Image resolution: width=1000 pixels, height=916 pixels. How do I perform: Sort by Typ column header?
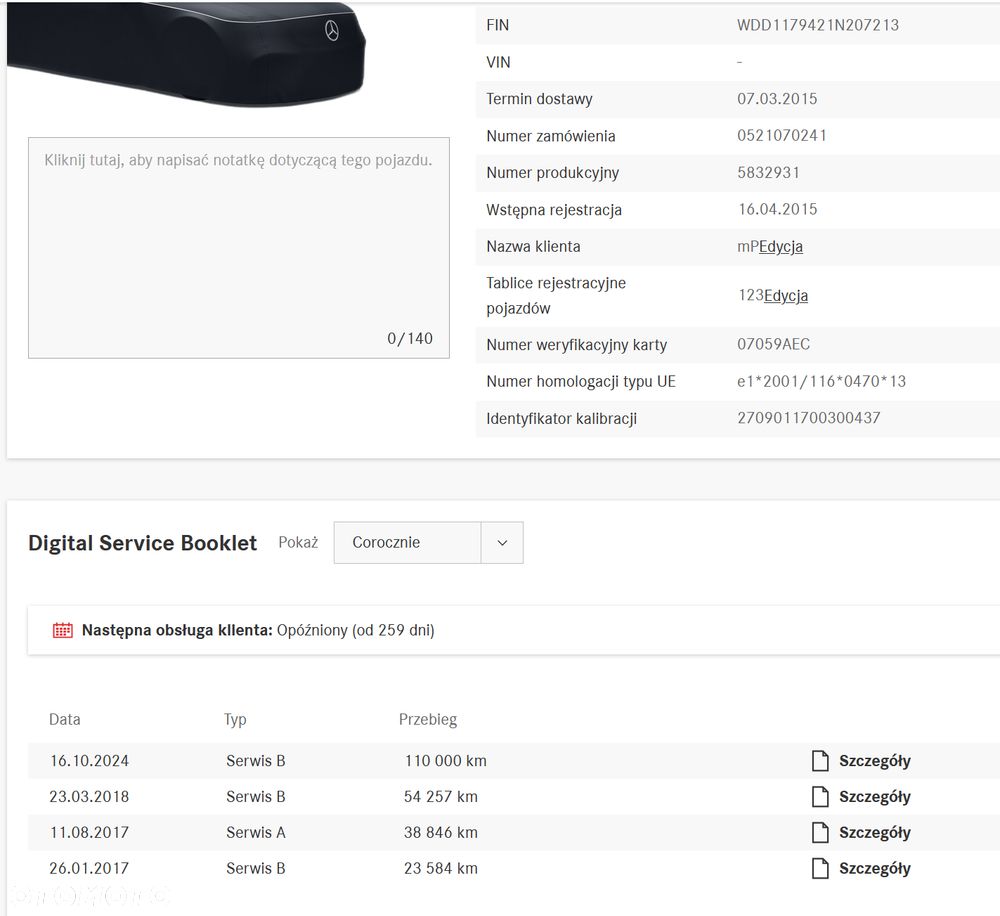click(x=235, y=720)
